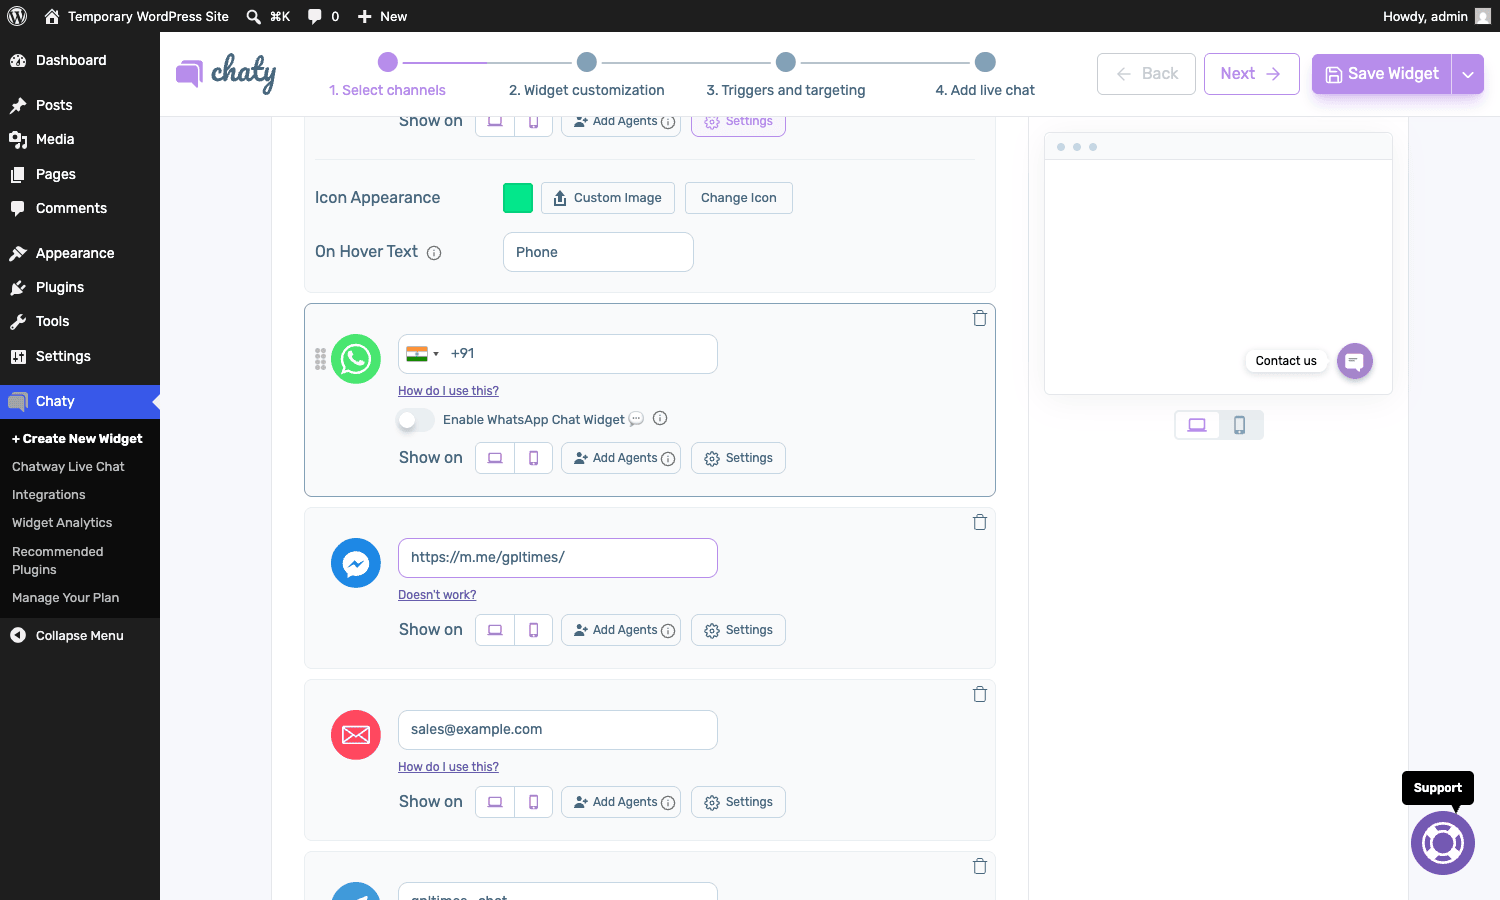Expand the Save Widget dropdown arrow
This screenshot has width=1500, height=900.
coord(1468,74)
